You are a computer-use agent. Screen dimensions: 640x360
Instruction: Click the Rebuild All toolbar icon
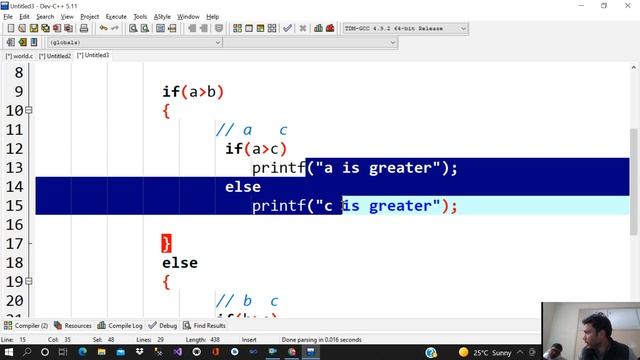pos(272,28)
